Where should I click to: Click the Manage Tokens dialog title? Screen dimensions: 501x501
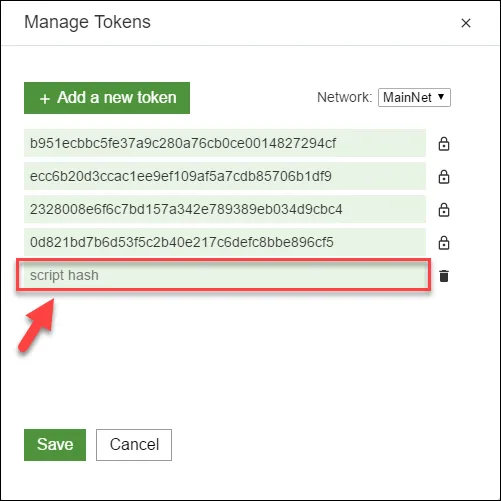[x=87, y=22]
